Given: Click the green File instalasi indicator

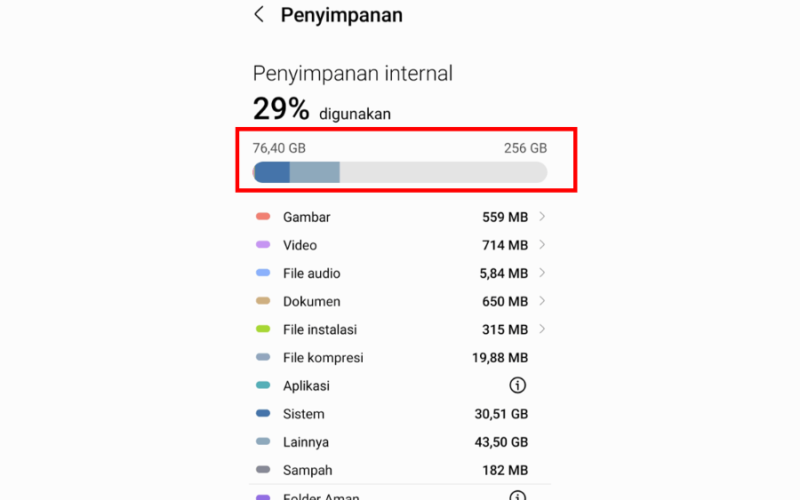Looking at the screenshot, I should pos(263,329).
